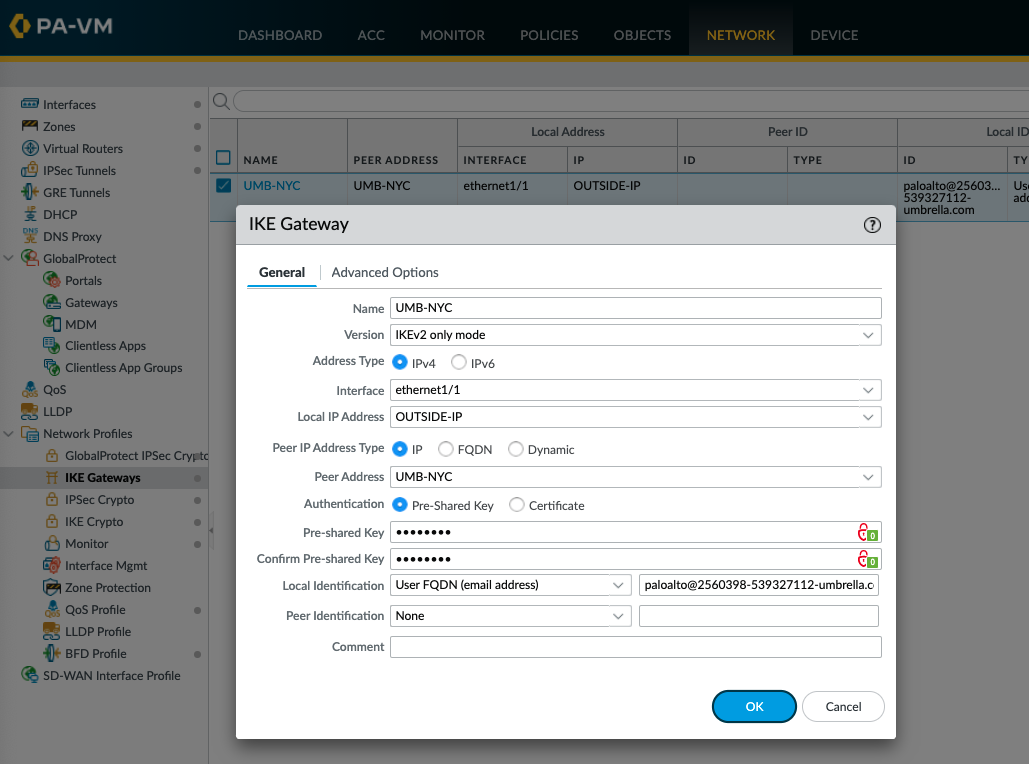Click the Peer Identification value field
Image resolution: width=1029 pixels, height=764 pixels.
759,616
